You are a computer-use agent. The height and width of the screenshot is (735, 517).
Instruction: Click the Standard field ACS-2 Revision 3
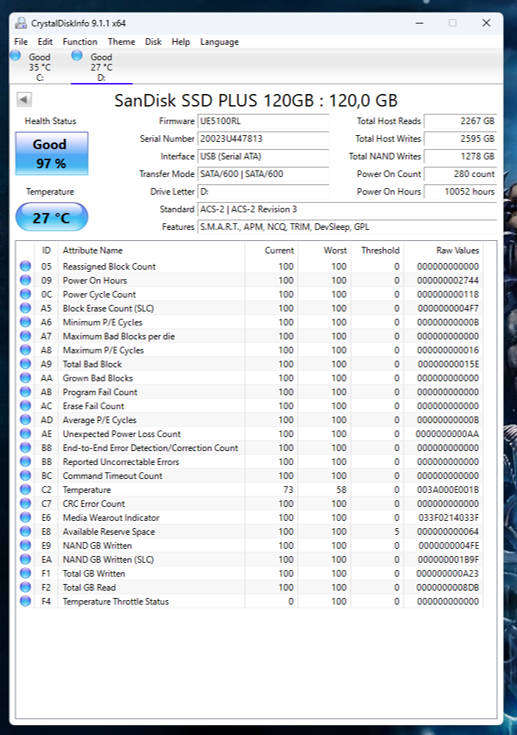347,209
